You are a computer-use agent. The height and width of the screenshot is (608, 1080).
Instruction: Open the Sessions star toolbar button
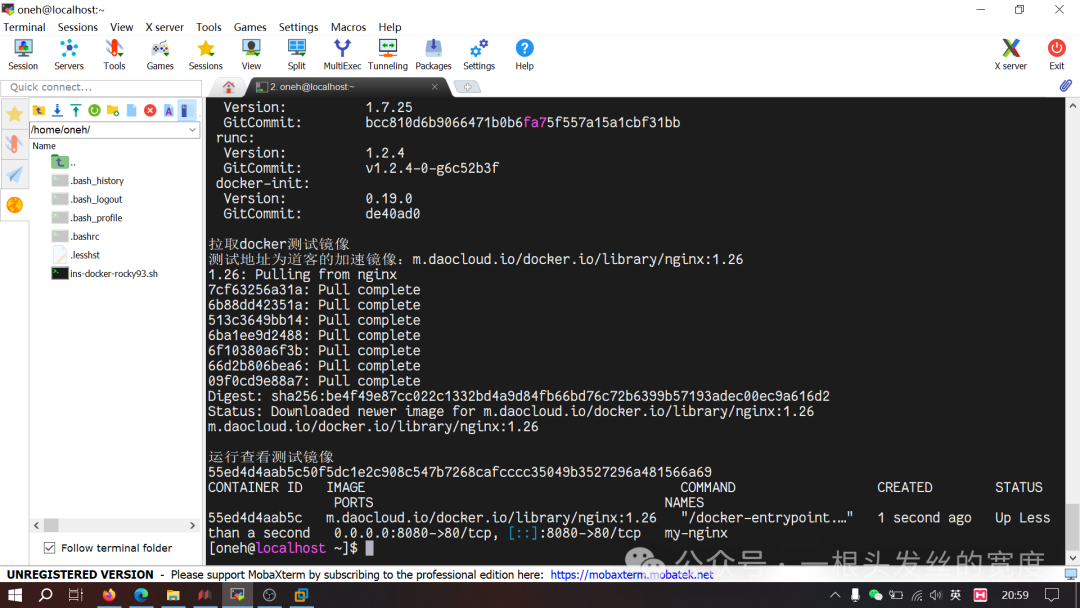205,54
